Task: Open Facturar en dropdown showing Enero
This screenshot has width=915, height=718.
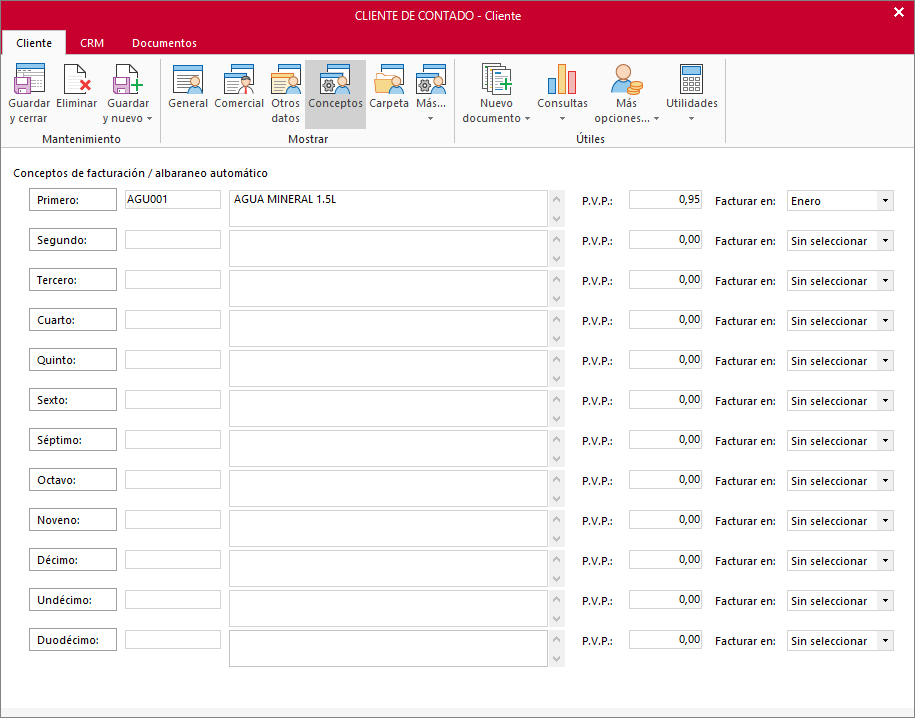Action: (840, 201)
